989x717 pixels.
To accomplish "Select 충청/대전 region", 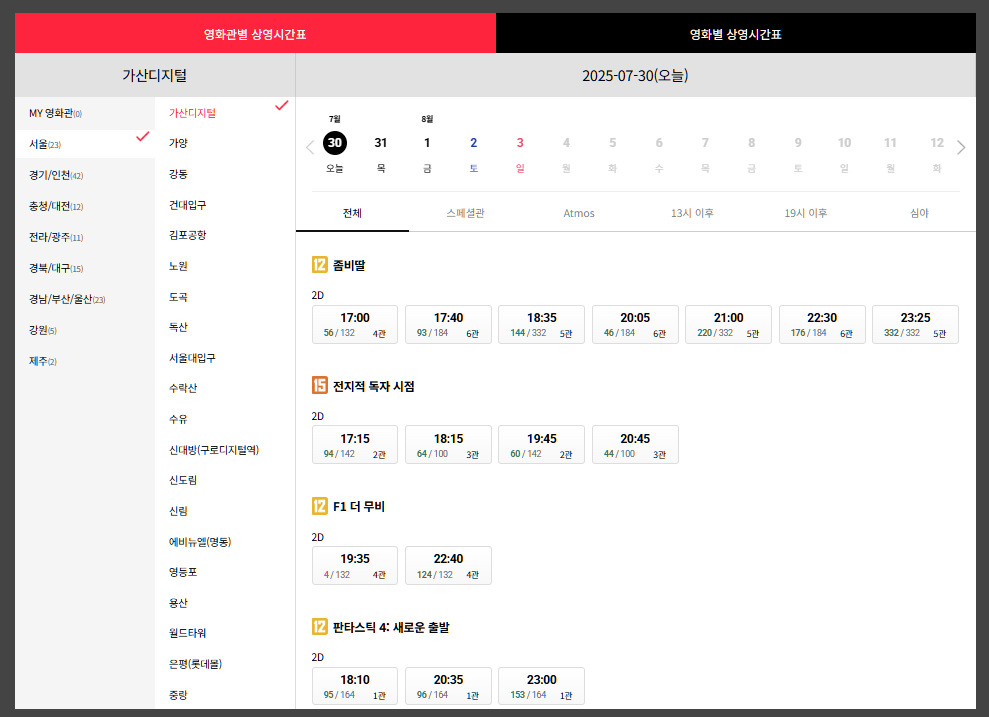I will [x=85, y=206].
